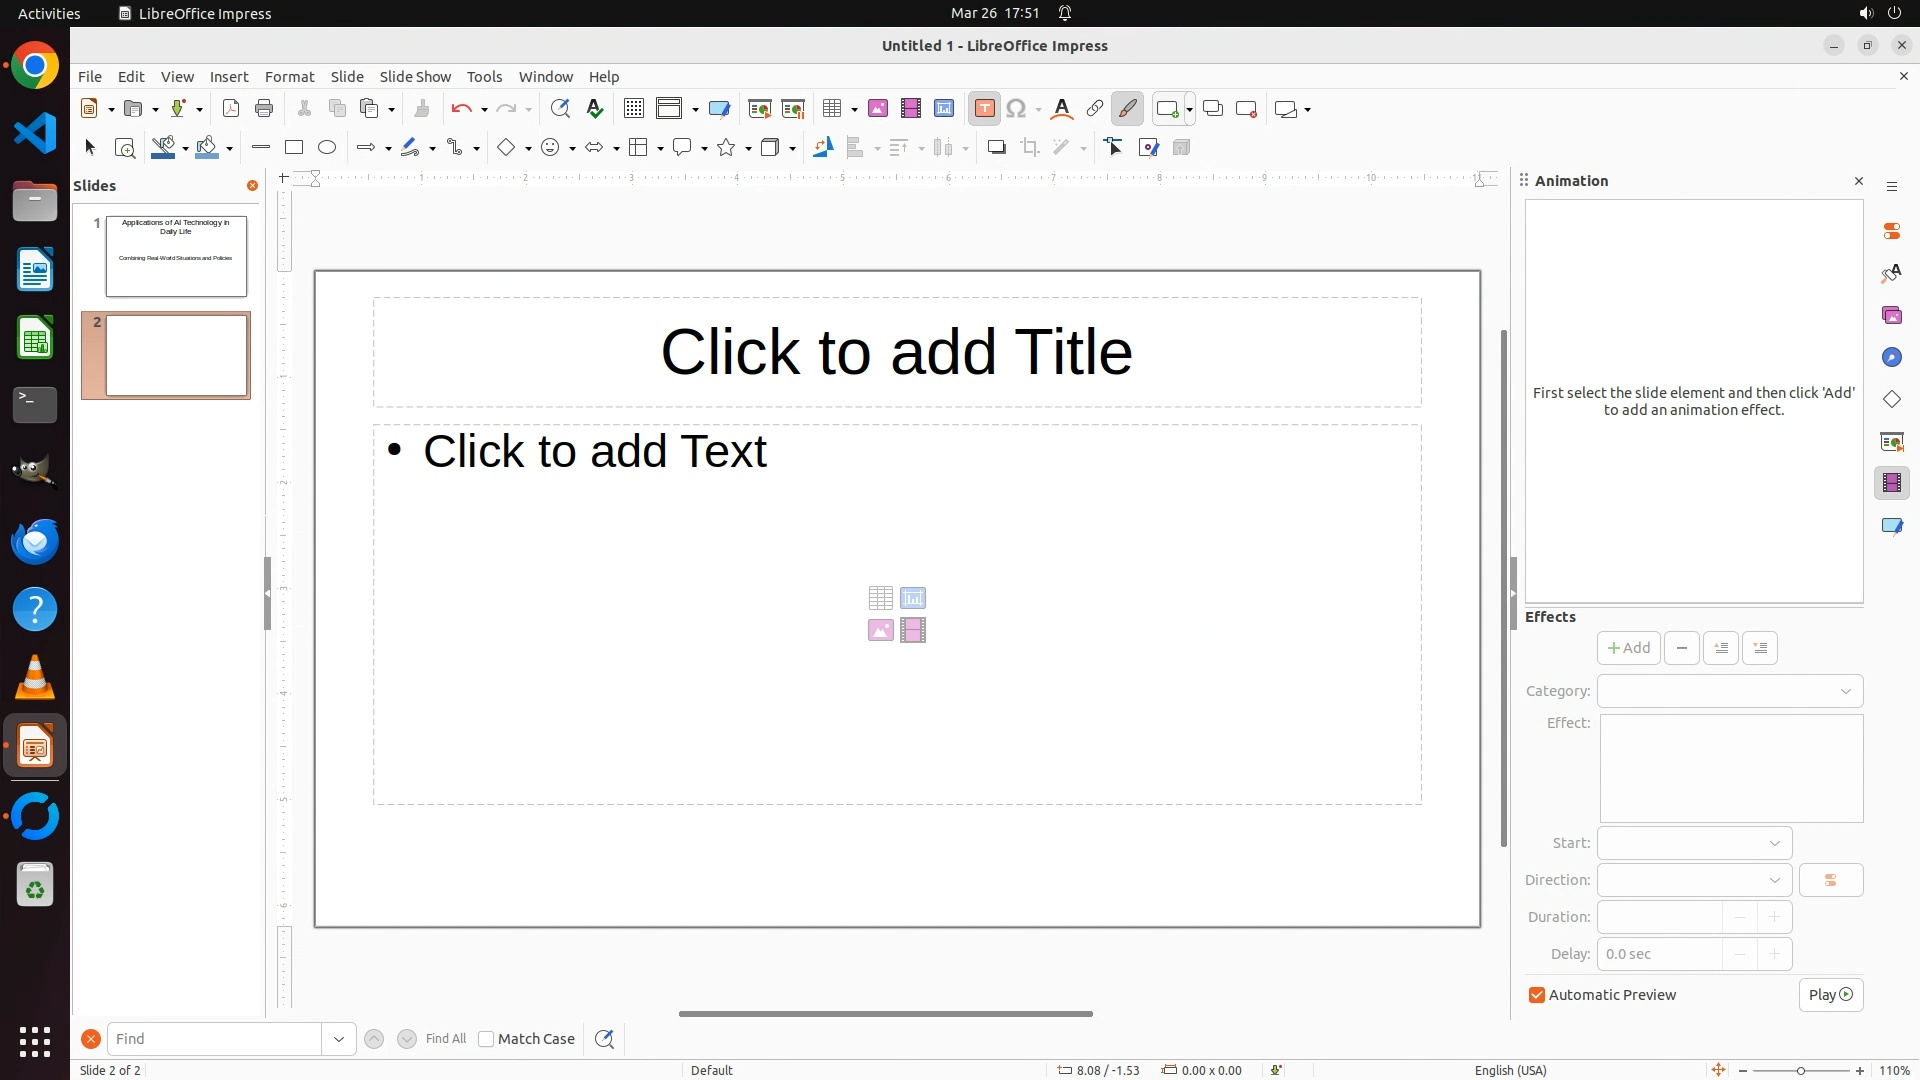This screenshot has height=1080, width=1920.
Task: Click the Export as PDF icon
Action: (231, 109)
